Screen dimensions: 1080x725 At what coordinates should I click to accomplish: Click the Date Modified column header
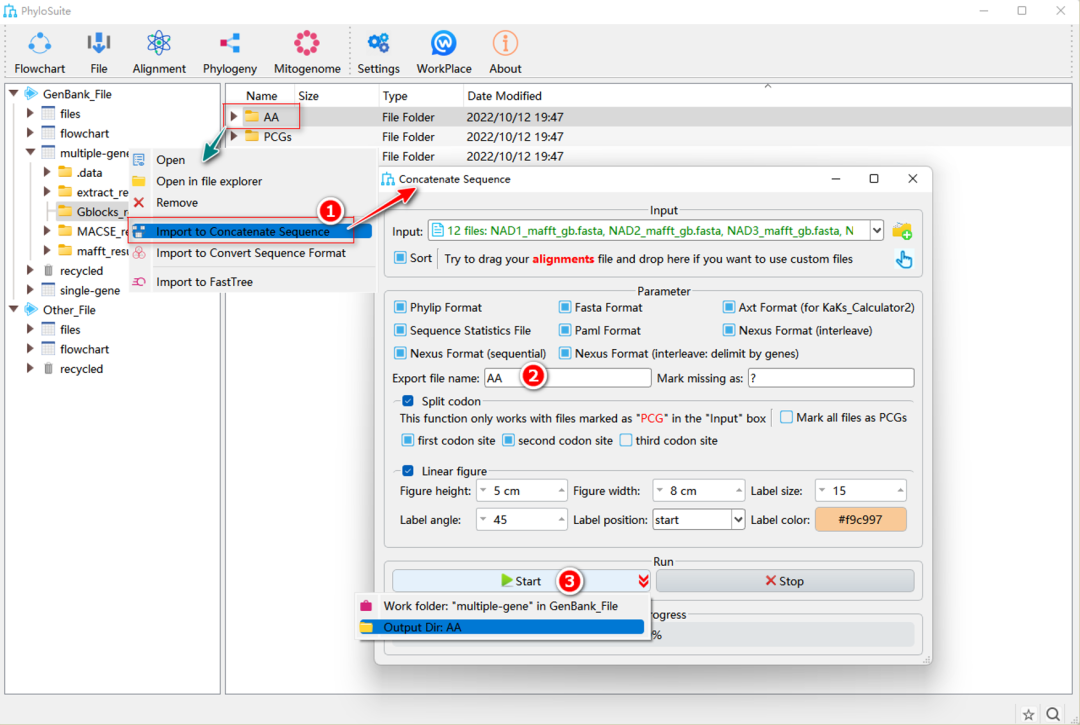(503, 96)
